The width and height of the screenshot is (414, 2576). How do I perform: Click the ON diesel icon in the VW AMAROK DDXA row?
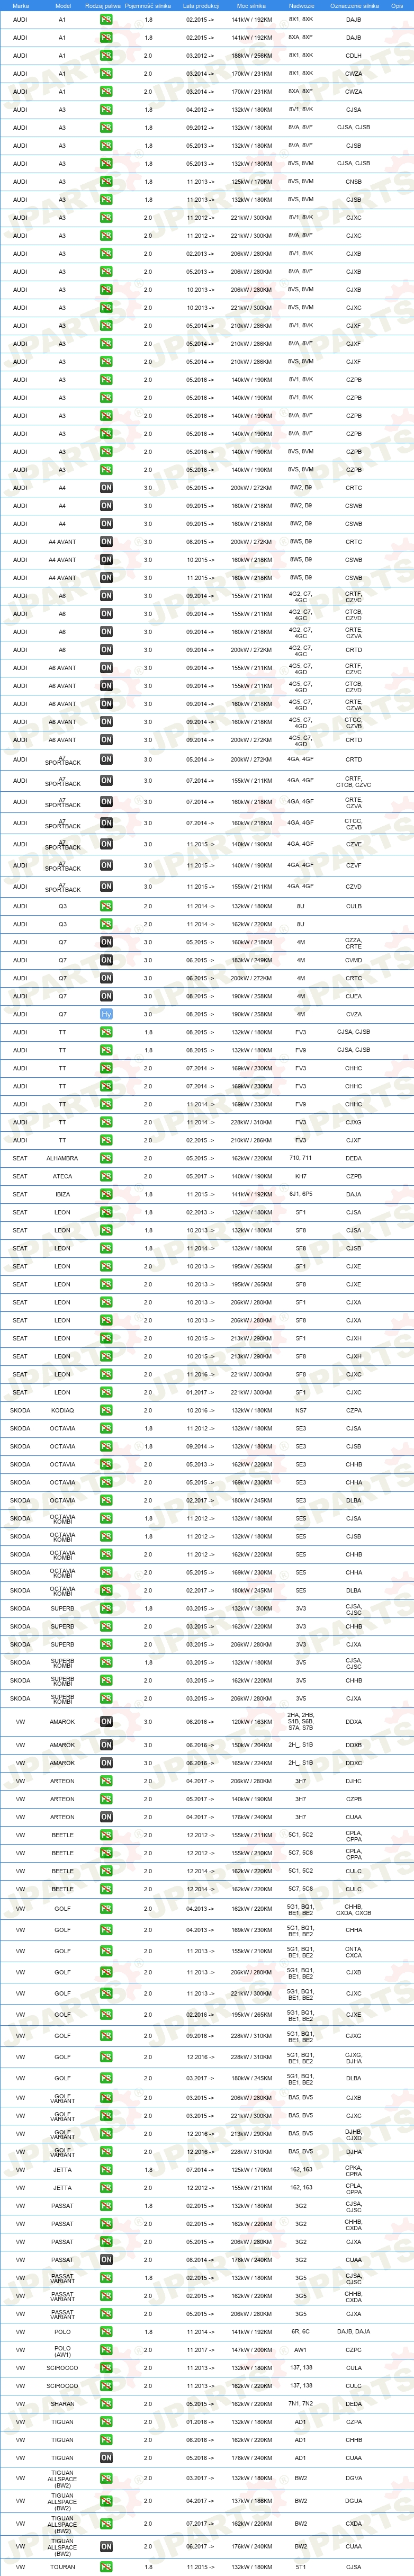[106, 1722]
